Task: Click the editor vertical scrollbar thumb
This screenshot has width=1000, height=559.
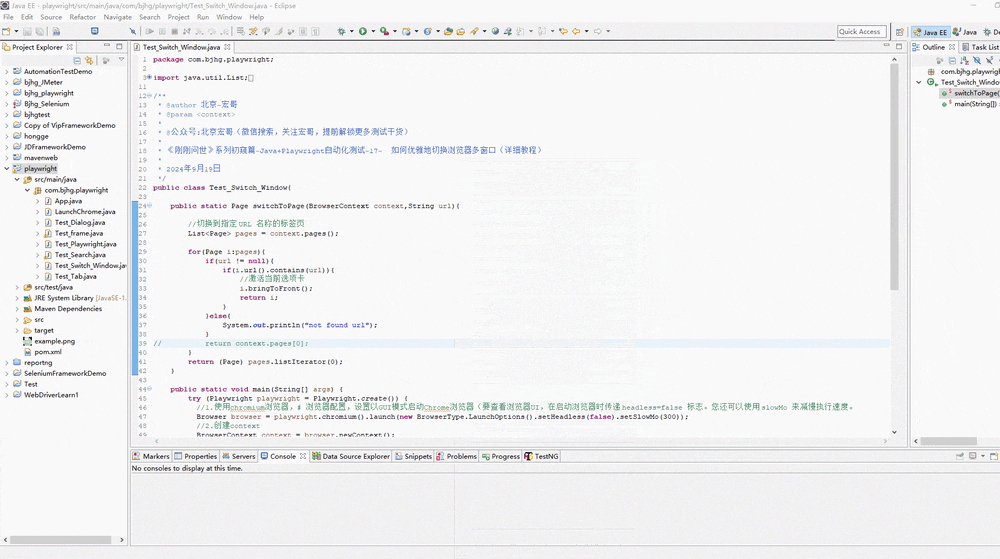Action: (x=894, y=177)
